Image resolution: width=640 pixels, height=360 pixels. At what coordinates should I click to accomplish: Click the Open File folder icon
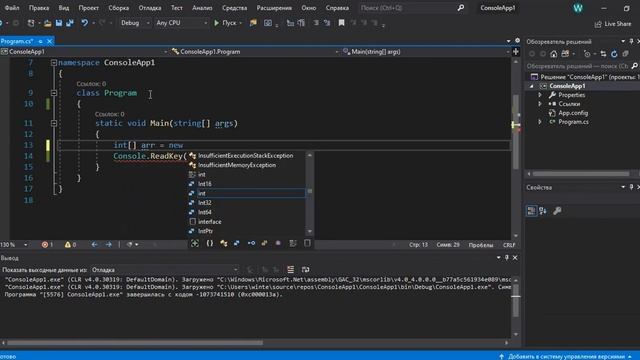[x=48, y=23]
